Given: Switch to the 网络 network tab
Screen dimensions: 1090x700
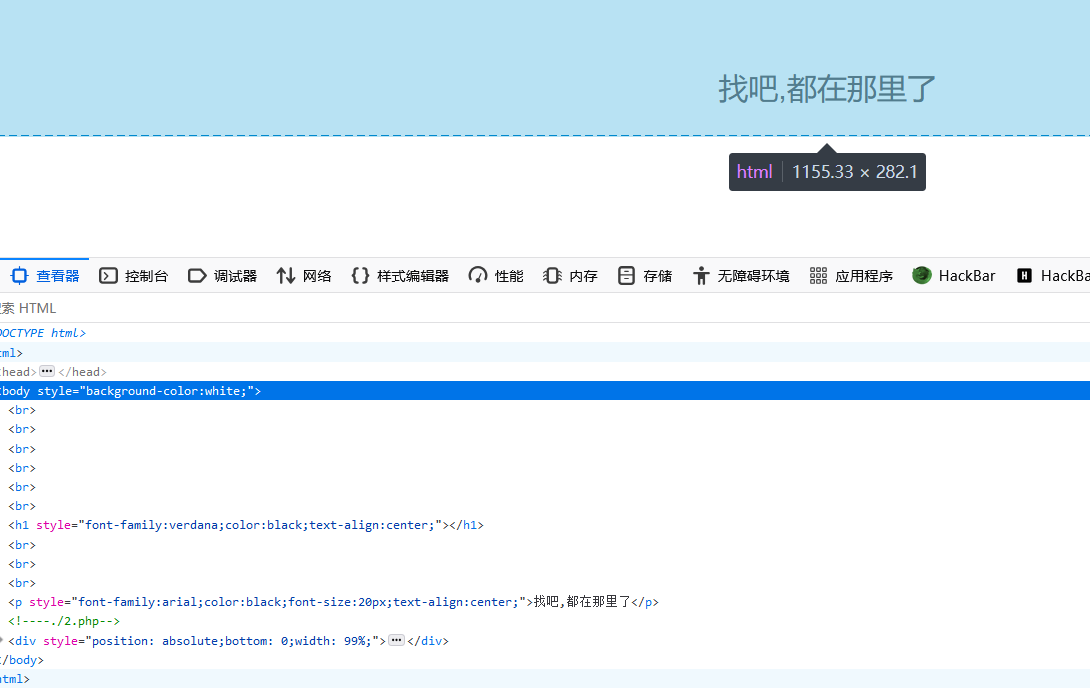Looking at the screenshot, I should tap(304, 276).
